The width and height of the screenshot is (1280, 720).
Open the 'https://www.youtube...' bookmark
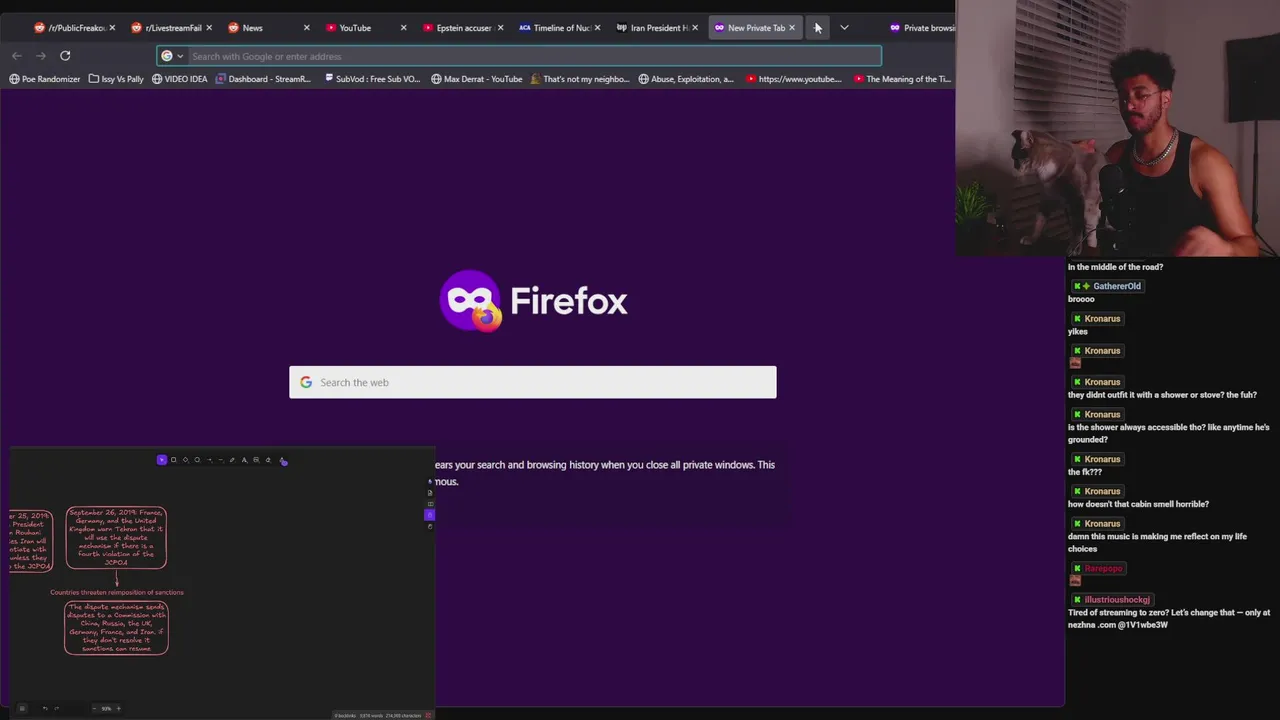pos(794,79)
